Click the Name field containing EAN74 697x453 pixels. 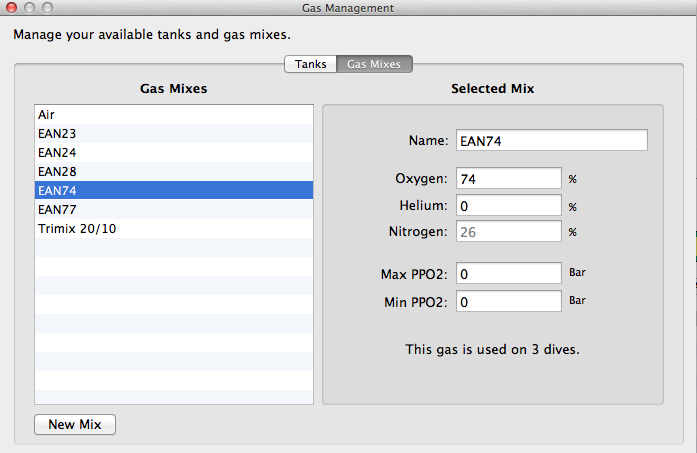[551, 141]
